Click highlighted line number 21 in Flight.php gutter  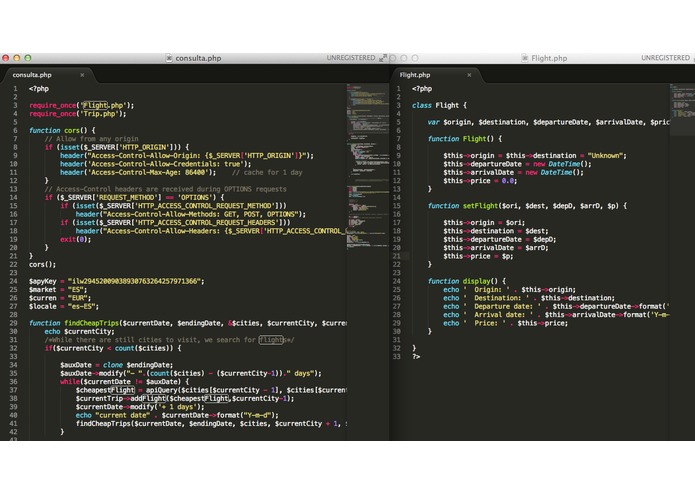(x=397, y=257)
